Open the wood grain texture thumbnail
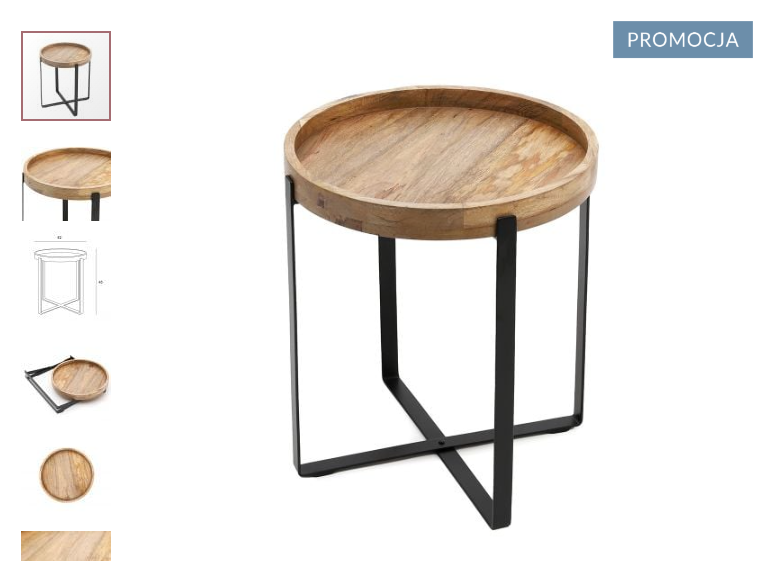The image size is (779, 586). (66, 546)
